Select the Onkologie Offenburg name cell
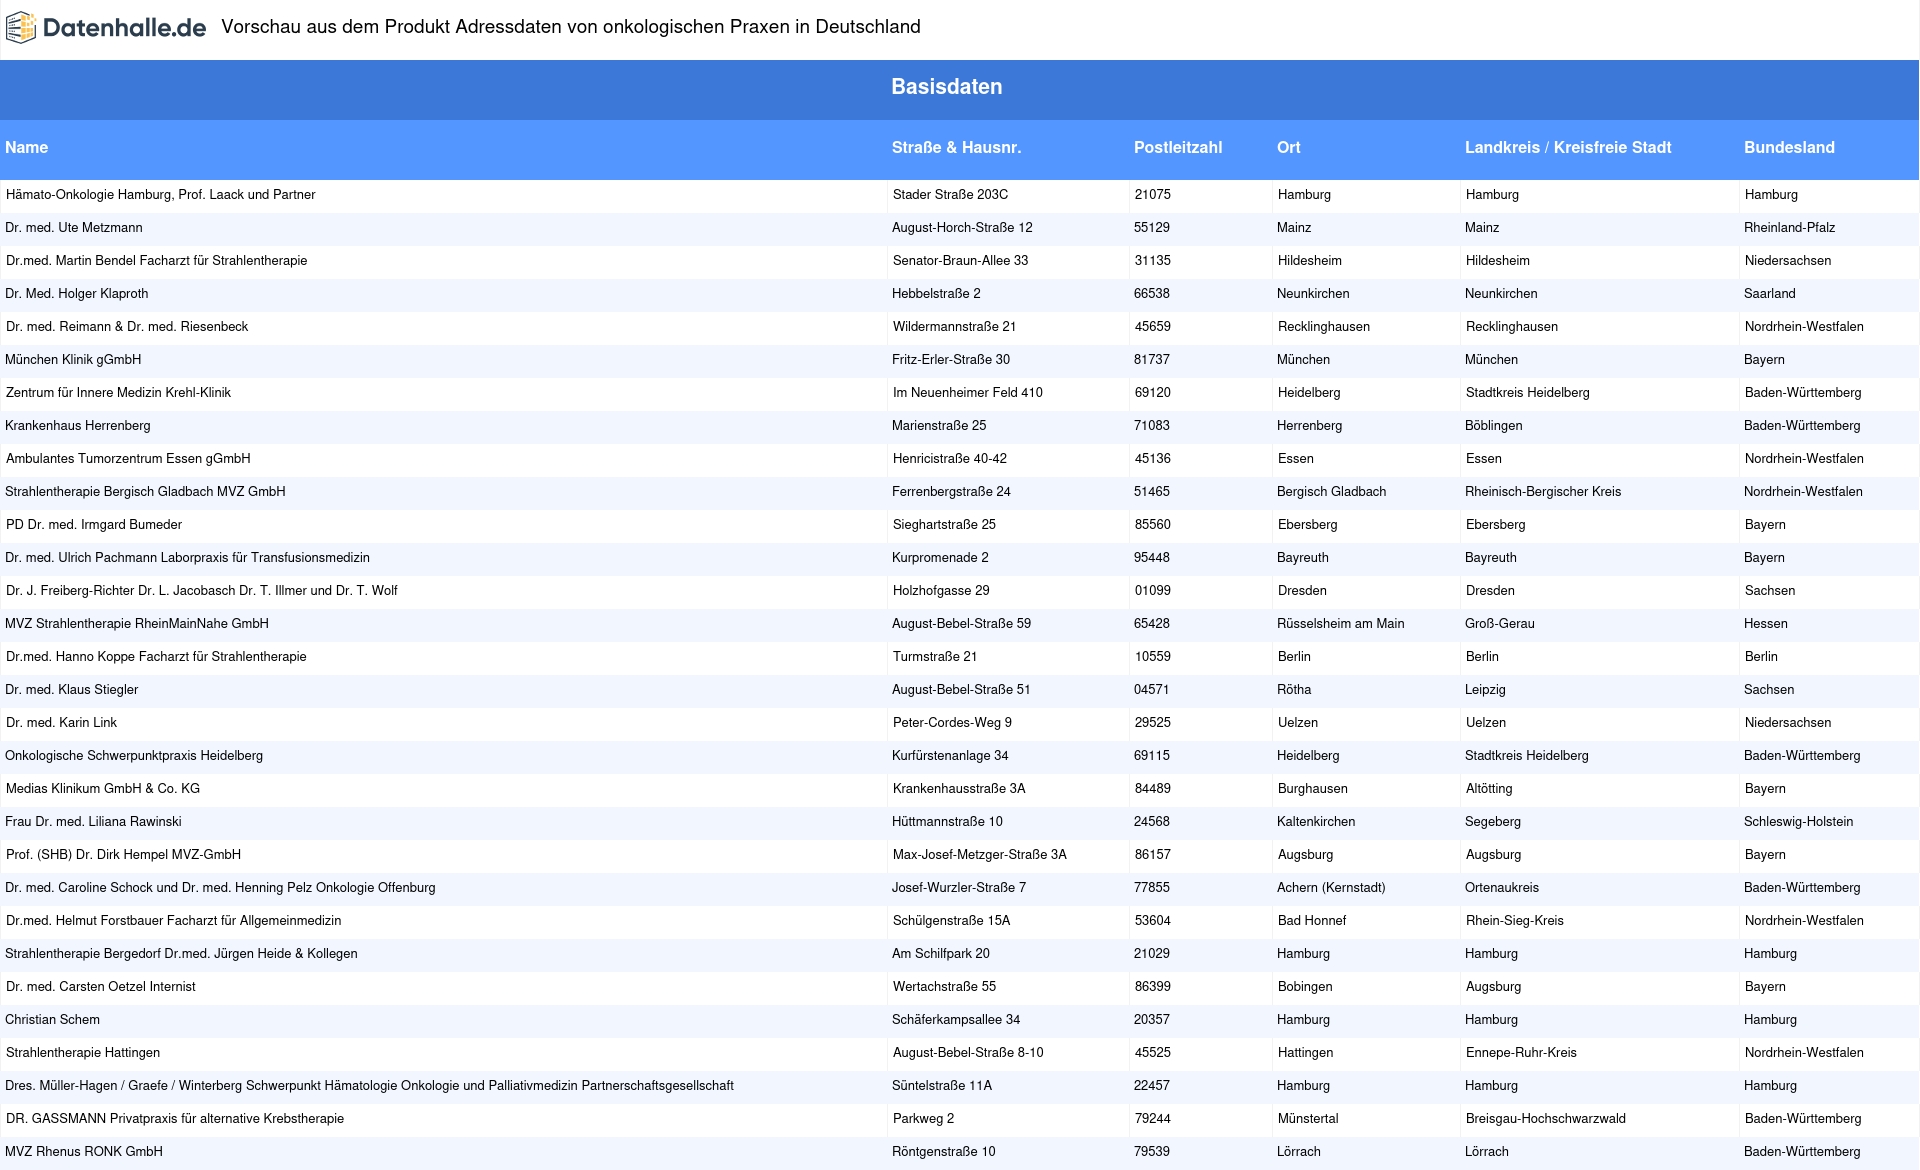The width and height of the screenshot is (1920, 1170). (220, 888)
